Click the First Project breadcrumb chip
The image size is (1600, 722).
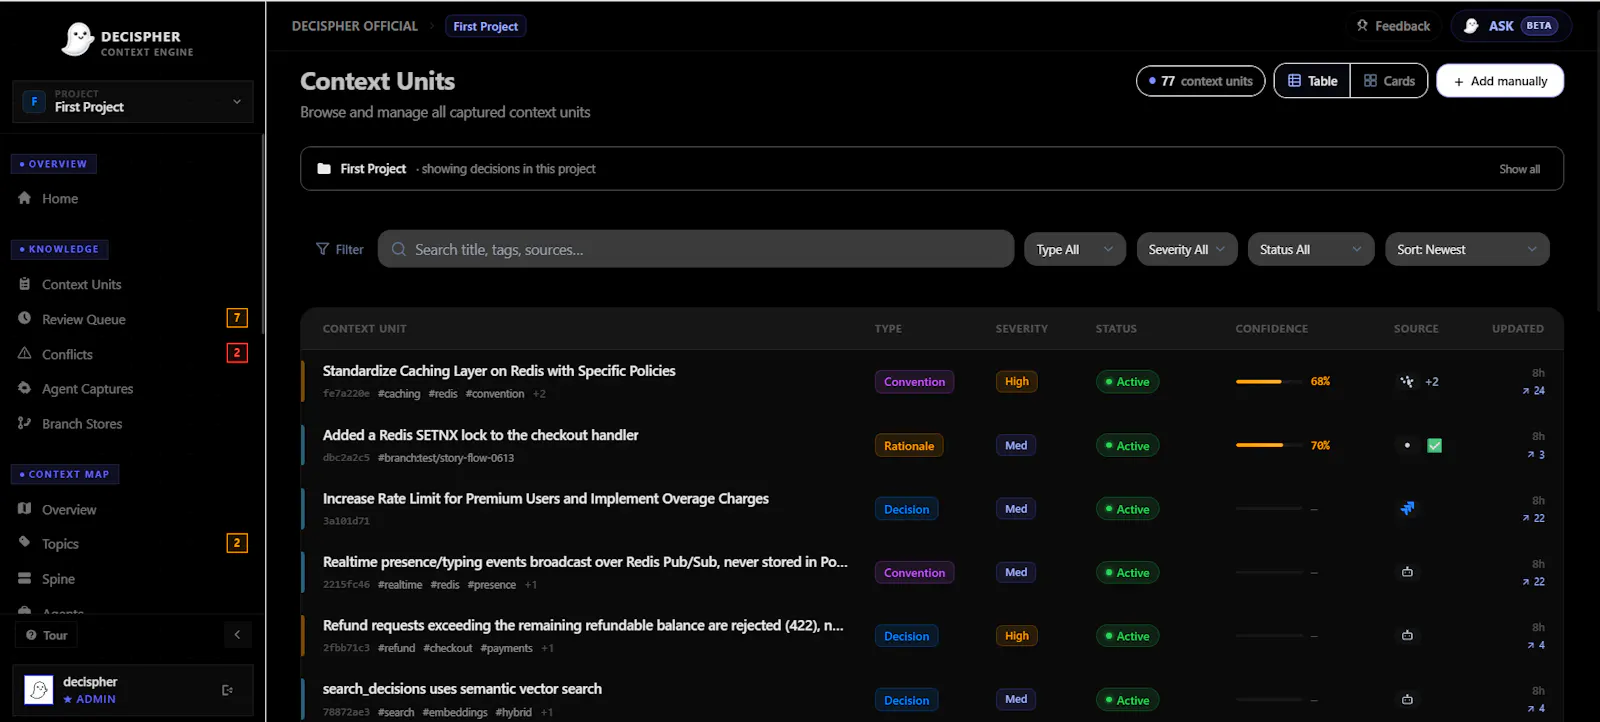(x=485, y=26)
